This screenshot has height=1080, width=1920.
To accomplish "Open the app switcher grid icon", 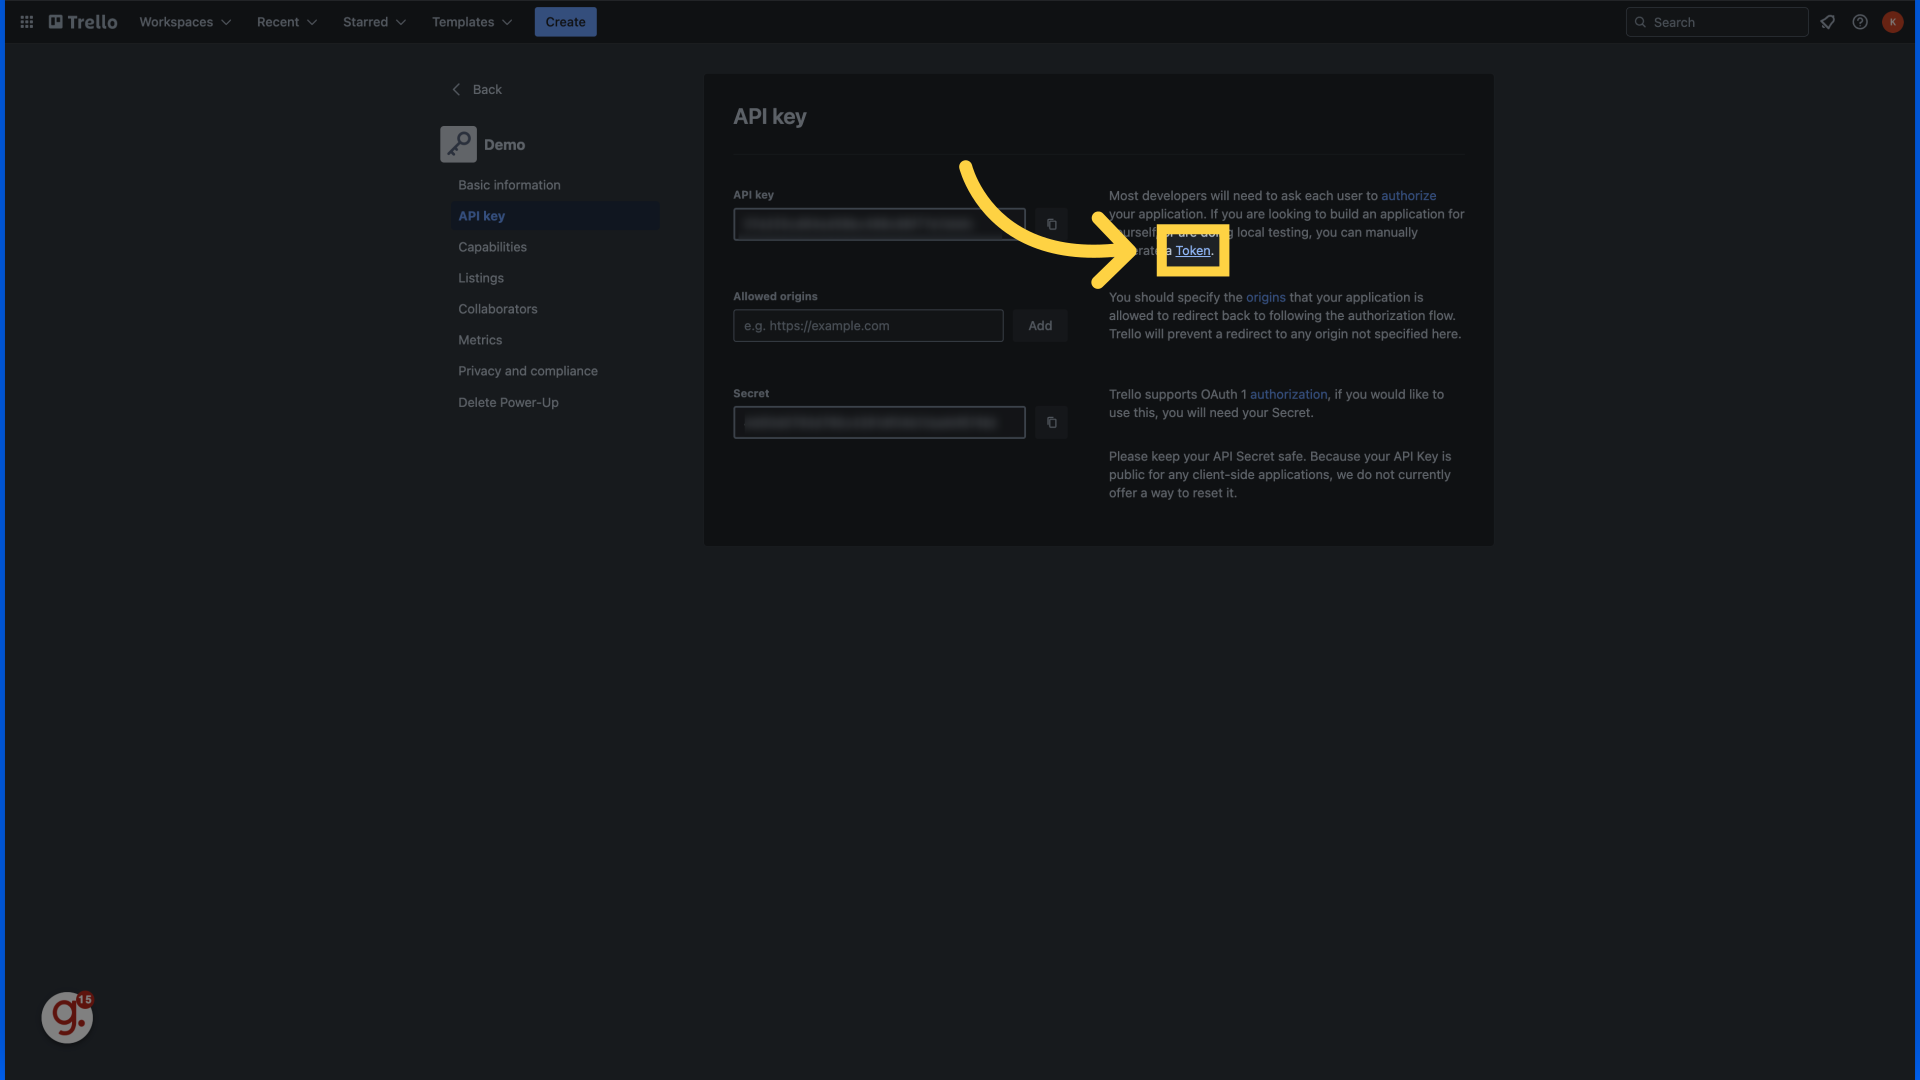I will pos(27,22).
